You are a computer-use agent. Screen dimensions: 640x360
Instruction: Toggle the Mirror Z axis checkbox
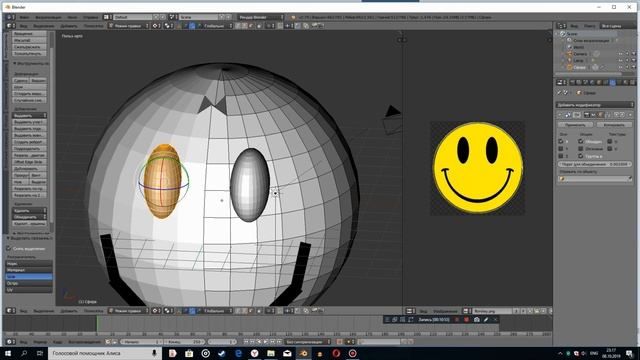[560, 156]
